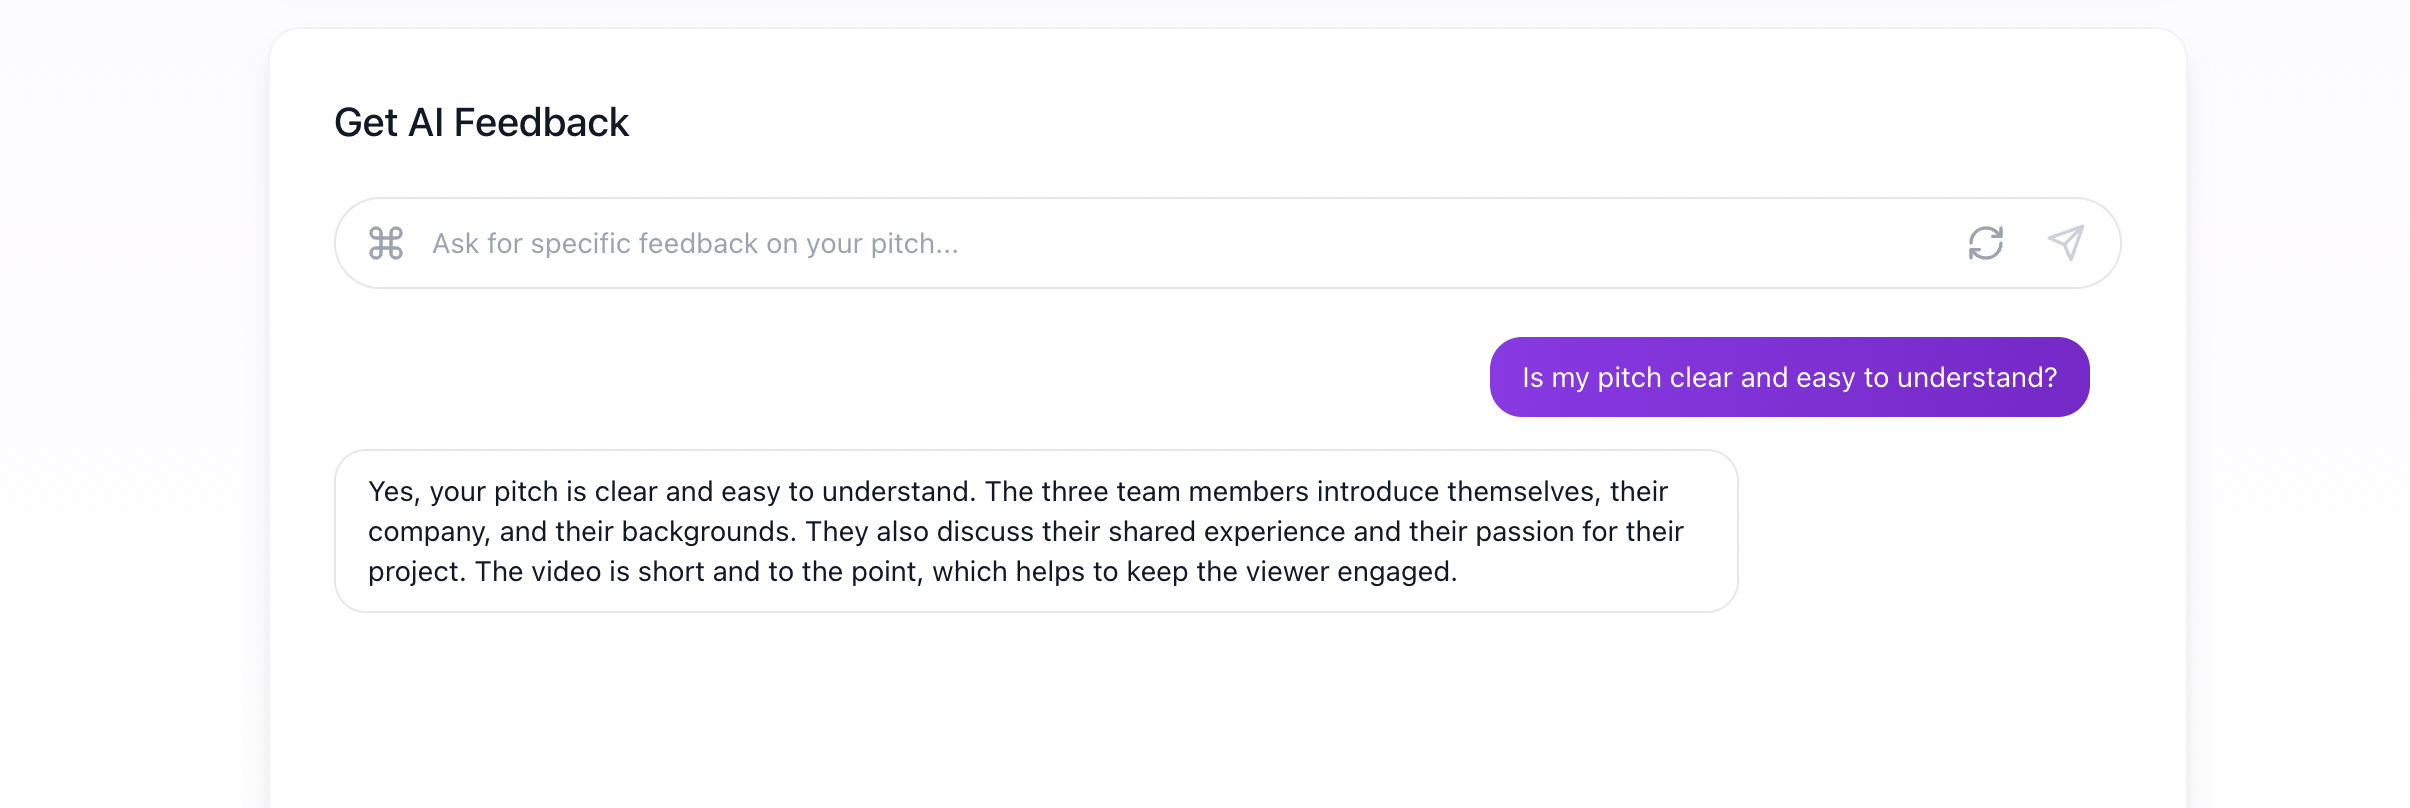Click the refresh arrows icon to regenerate feedback

click(x=1985, y=243)
